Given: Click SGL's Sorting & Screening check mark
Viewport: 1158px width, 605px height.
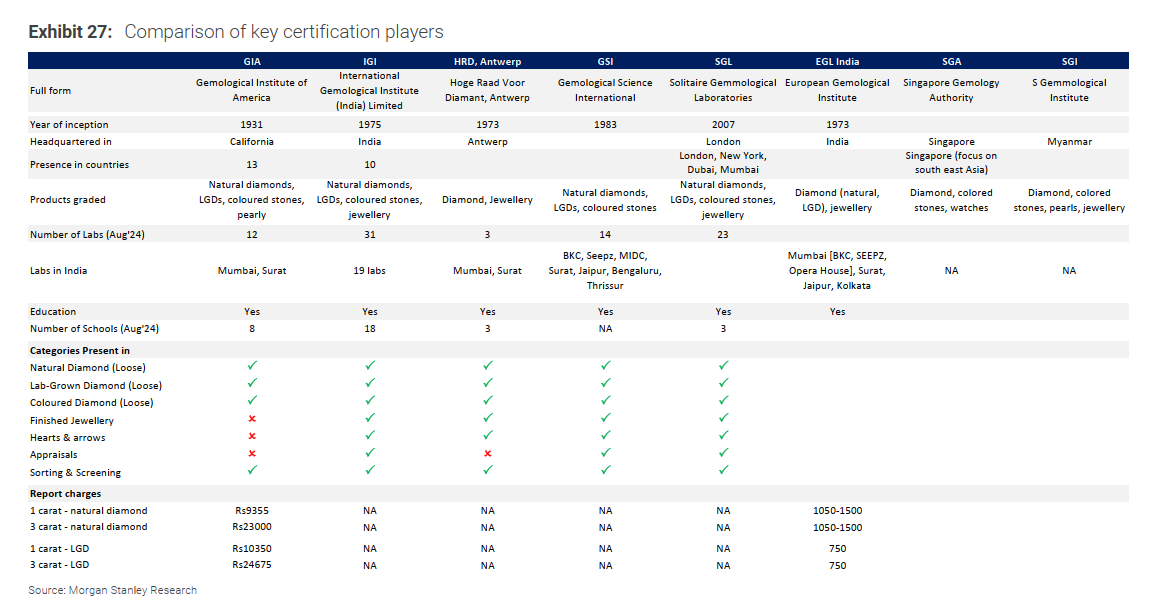Looking at the screenshot, I should tap(724, 470).
